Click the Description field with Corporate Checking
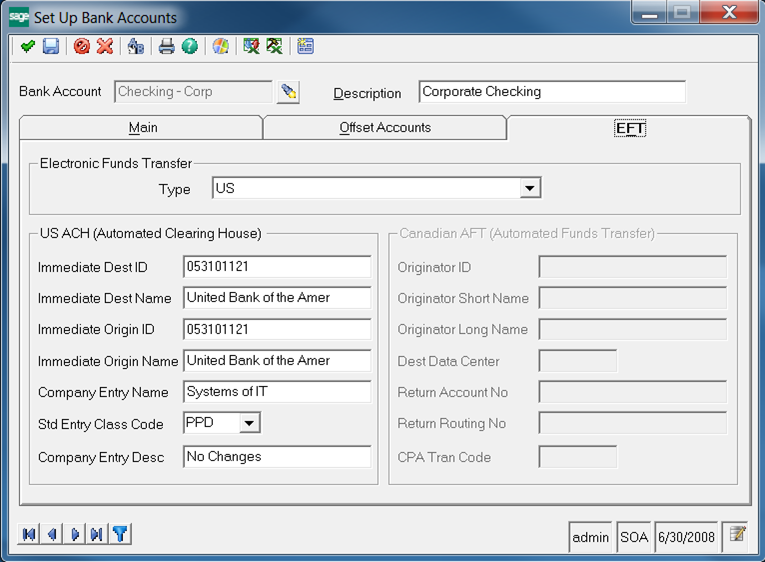765x562 pixels. click(x=552, y=92)
